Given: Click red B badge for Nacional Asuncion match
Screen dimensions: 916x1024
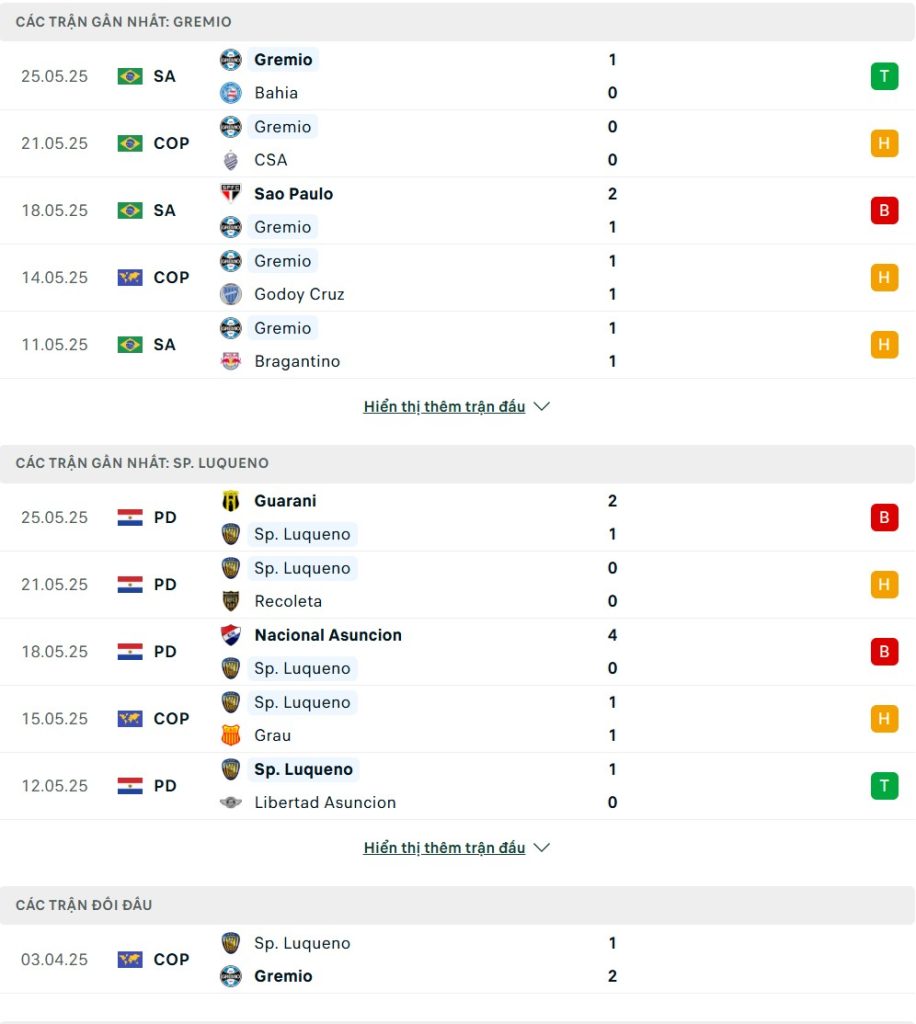Looking at the screenshot, I should [884, 652].
